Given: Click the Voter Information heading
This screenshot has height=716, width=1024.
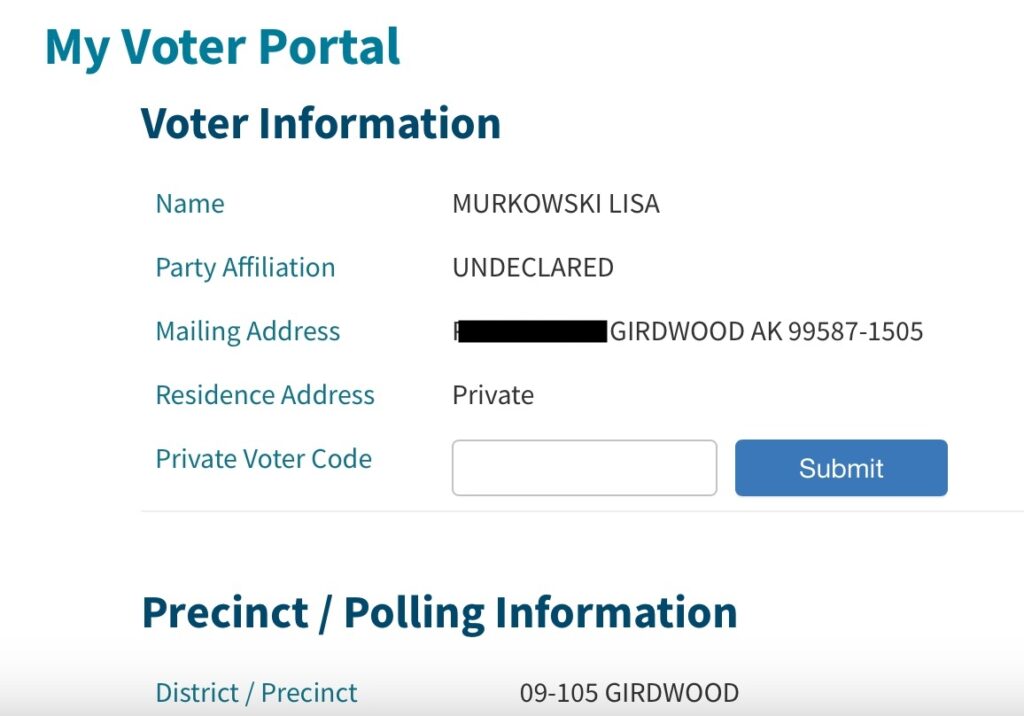Looking at the screenshot, I should point(321,123).
